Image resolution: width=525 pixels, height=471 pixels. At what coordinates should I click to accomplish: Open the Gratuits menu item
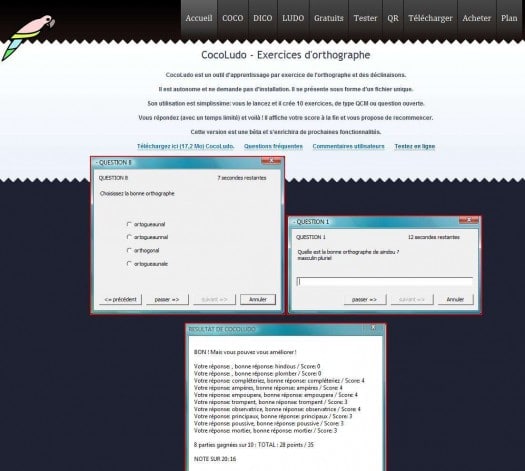[x=329, y=18]
